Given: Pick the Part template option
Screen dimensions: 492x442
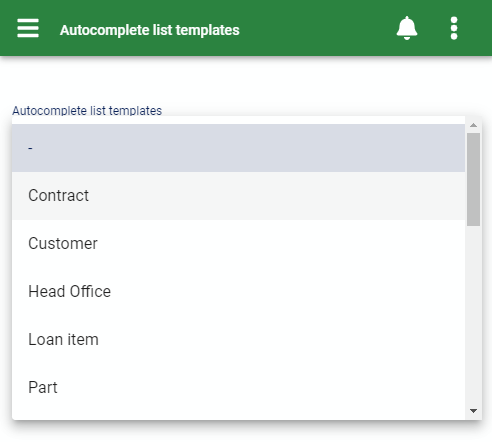Looking at the screenshot, I should click(x=238, y=388).
